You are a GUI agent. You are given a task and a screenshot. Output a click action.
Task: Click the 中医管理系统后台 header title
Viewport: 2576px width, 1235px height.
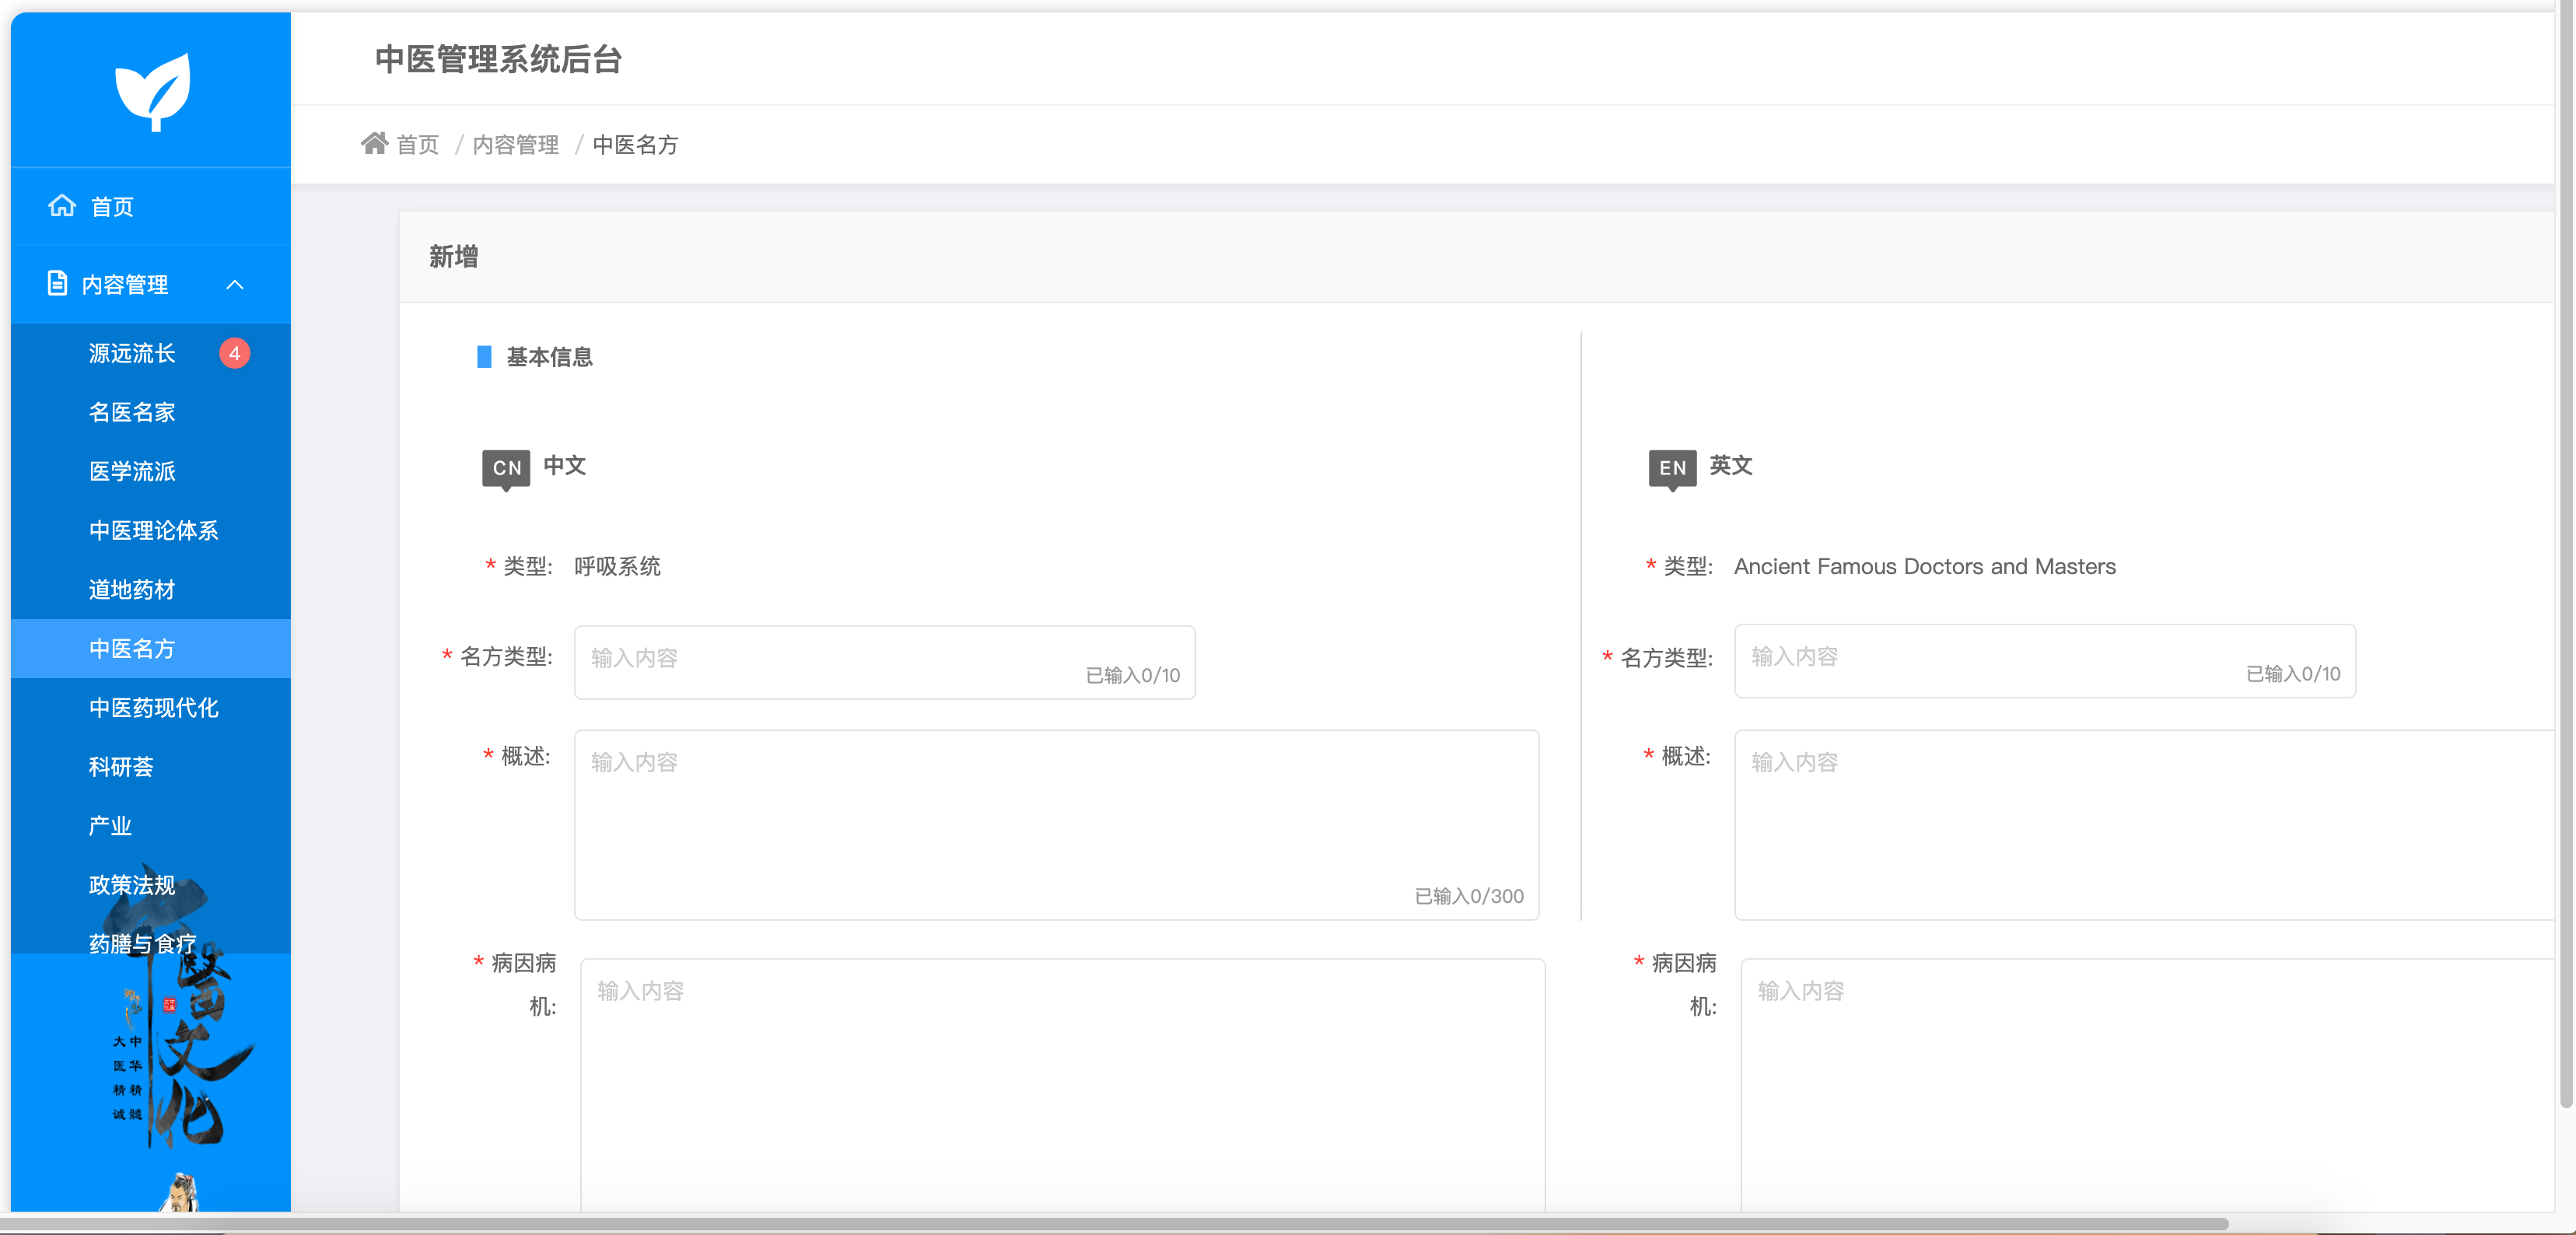click(x=498, y=59)
